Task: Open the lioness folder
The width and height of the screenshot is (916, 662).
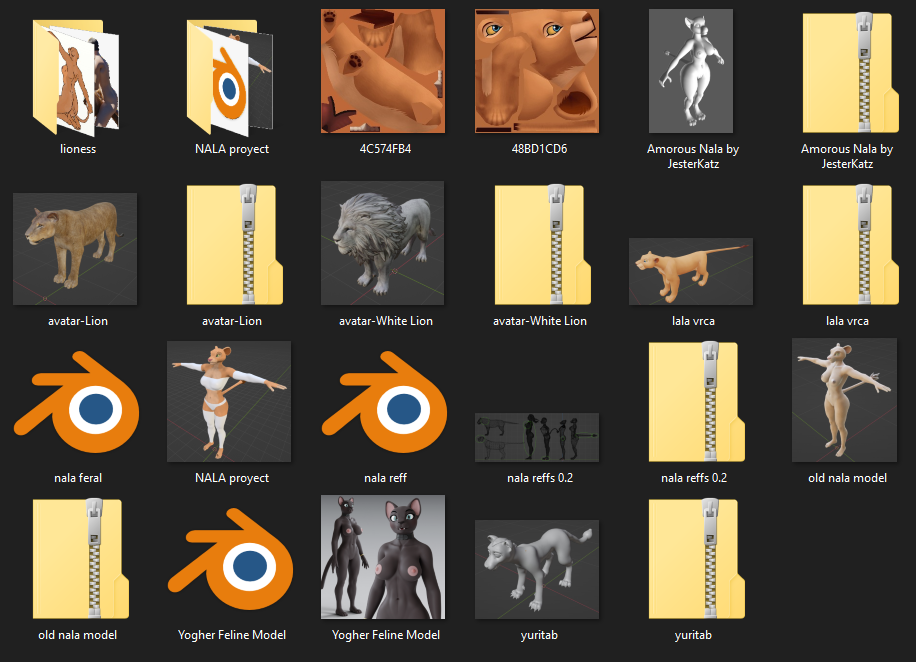Action: tap(77, 77)
